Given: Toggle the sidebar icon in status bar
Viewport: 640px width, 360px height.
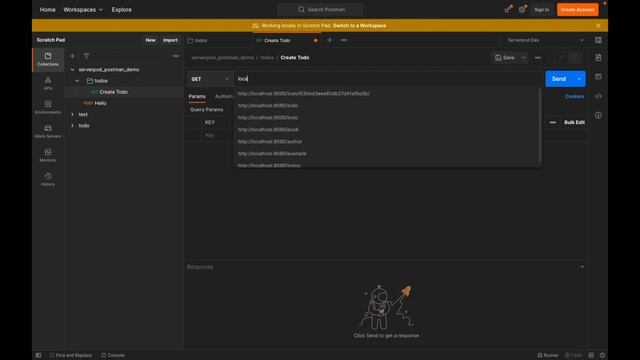Looking at the screenshot, I should pos(38,355).
